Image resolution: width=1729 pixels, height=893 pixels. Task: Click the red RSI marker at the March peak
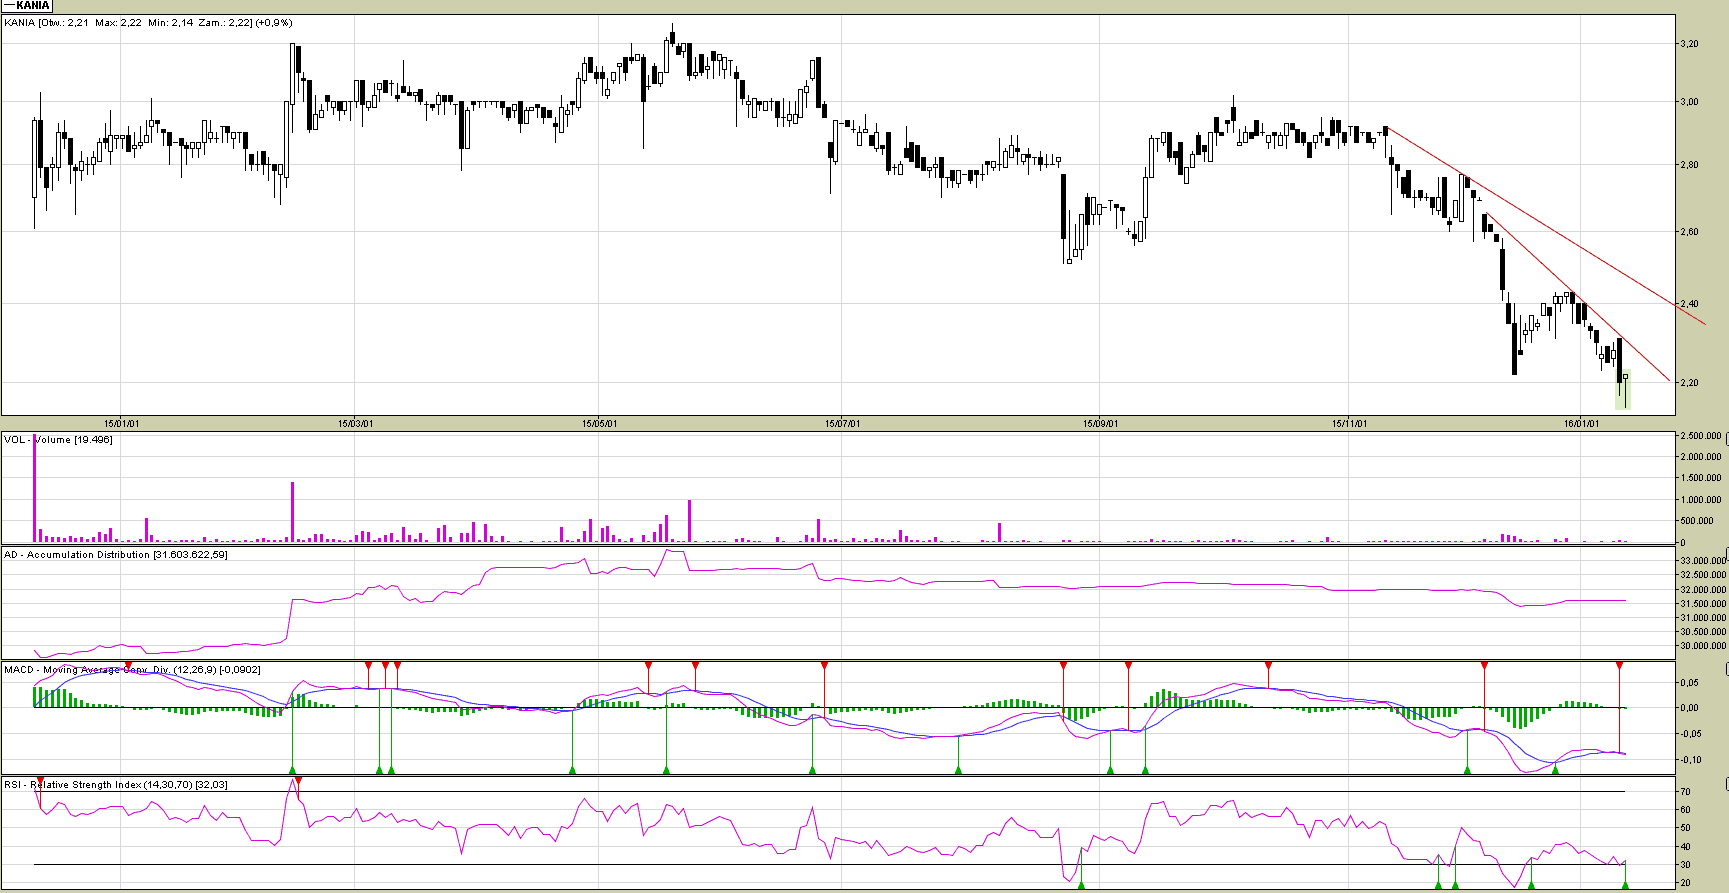298,781
